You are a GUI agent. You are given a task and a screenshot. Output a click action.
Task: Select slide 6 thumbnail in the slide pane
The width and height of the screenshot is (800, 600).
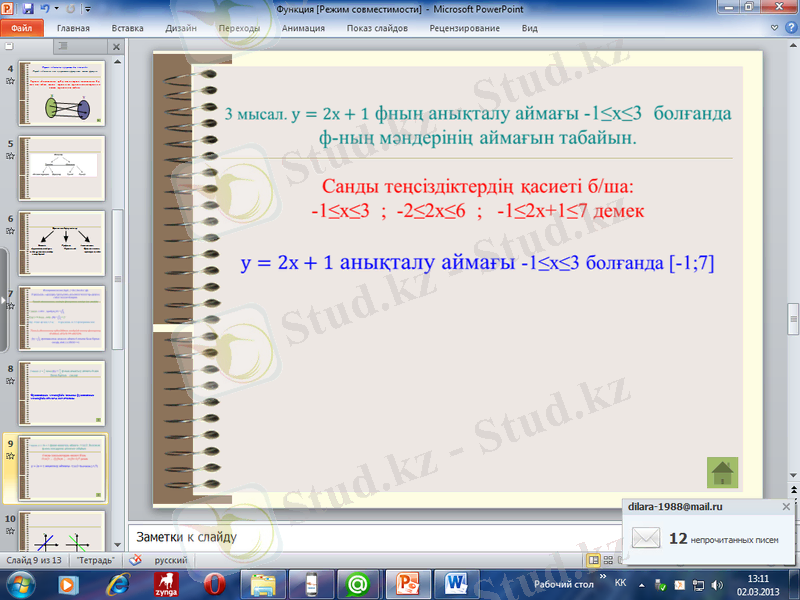(62, 235)
